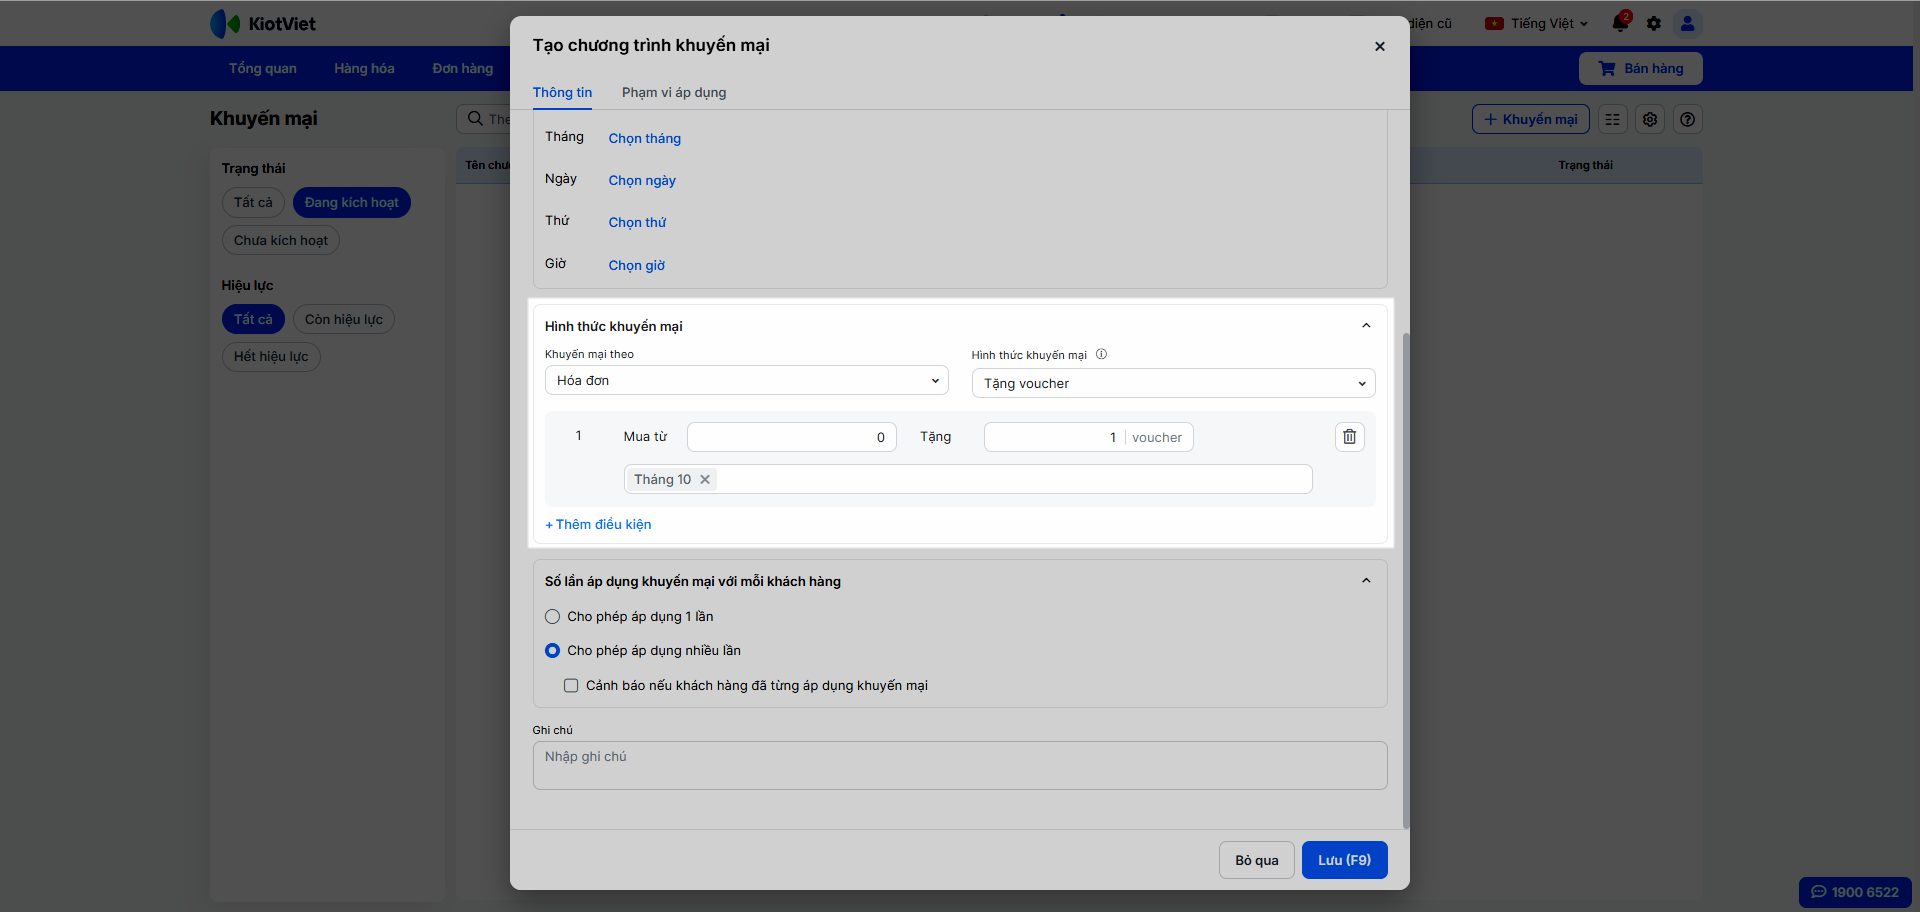
Task: Click the Nhập ghi chú text area
Action: pyautogui.click(x=959, y=765)
